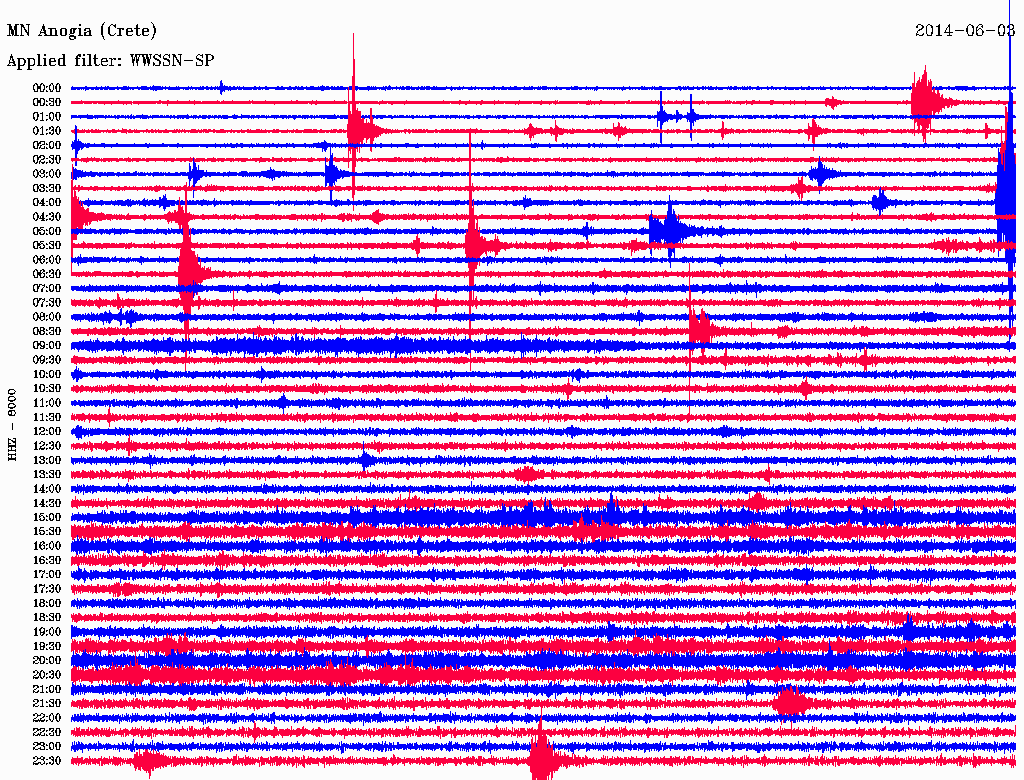Image resolution: width=1024 pixels, height=780 pixels.
Task: Select the 12:30 time label
Action: pyautogui.click(x=47, y=446)
